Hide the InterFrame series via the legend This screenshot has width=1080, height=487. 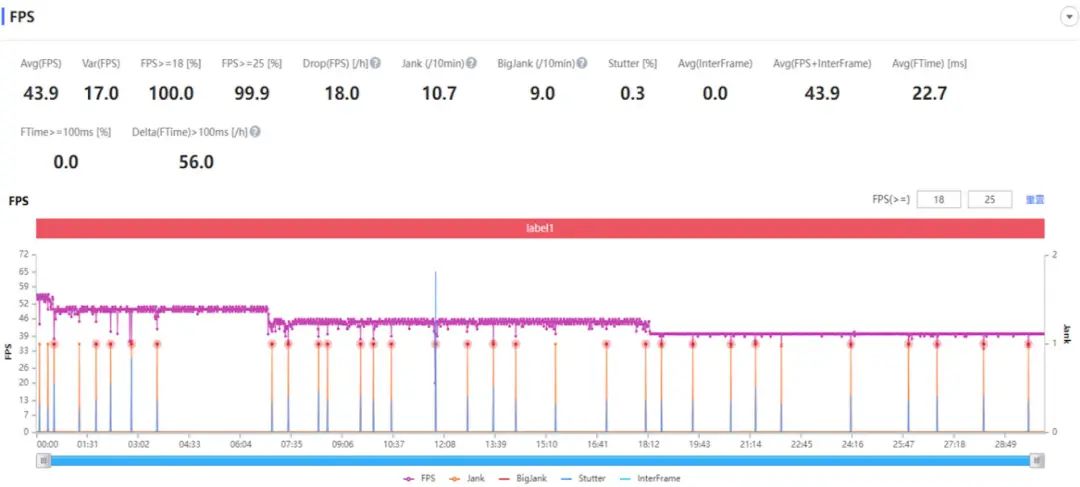(x=648, y=478)
